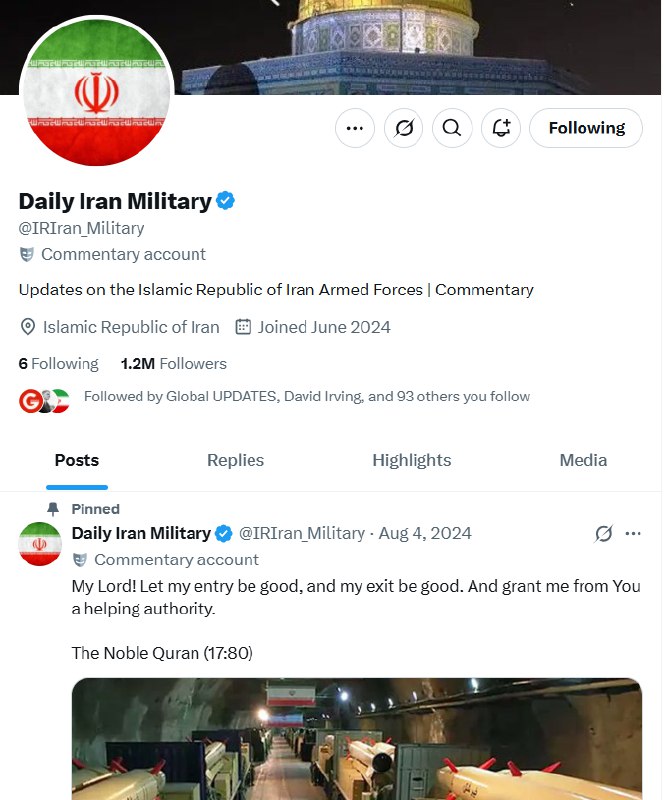Select the Media tab

pos(583,460)
